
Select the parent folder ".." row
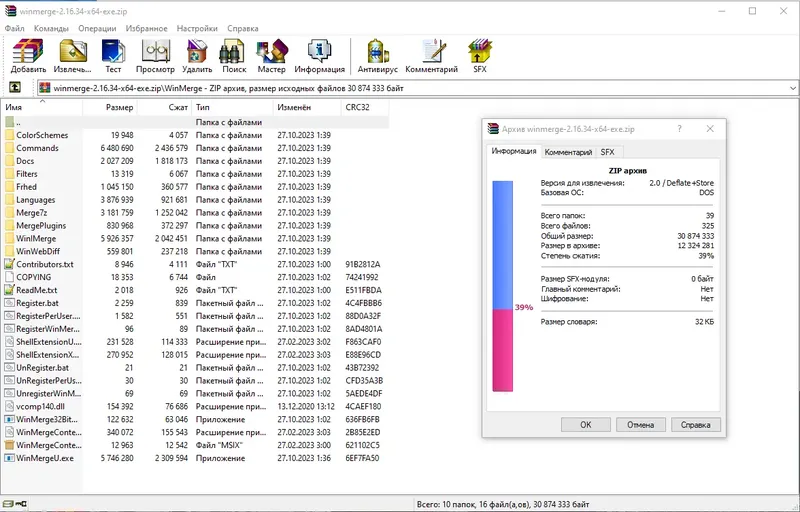(195, 122)
